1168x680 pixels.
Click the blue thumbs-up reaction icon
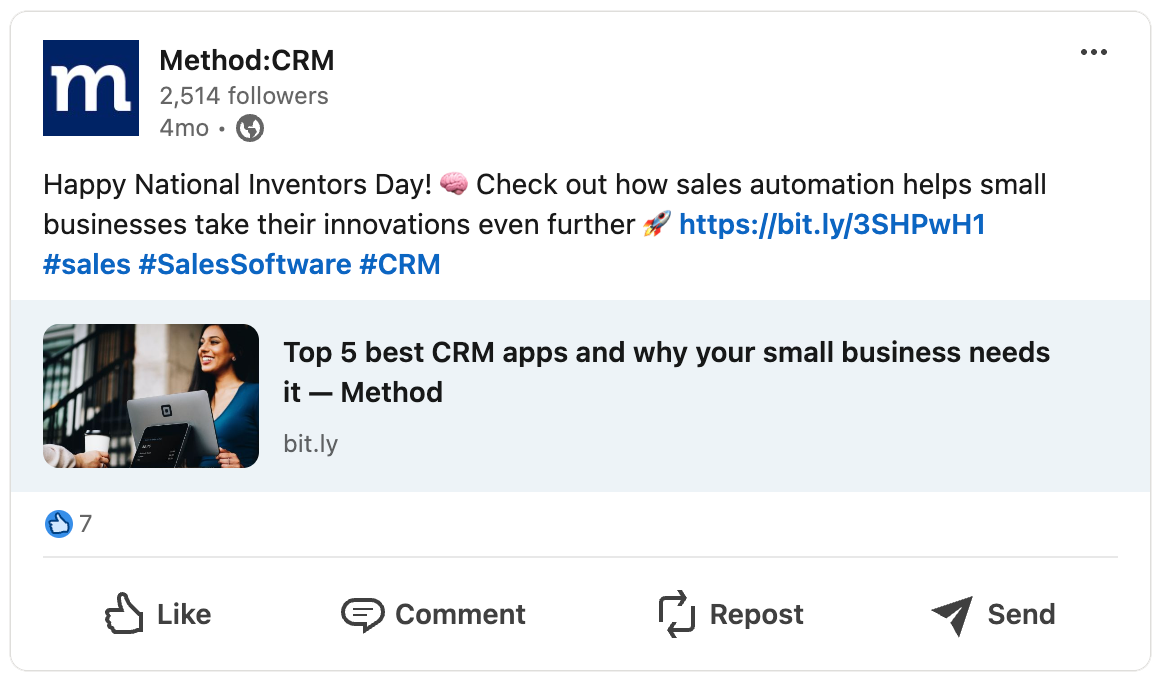[59, 523]
